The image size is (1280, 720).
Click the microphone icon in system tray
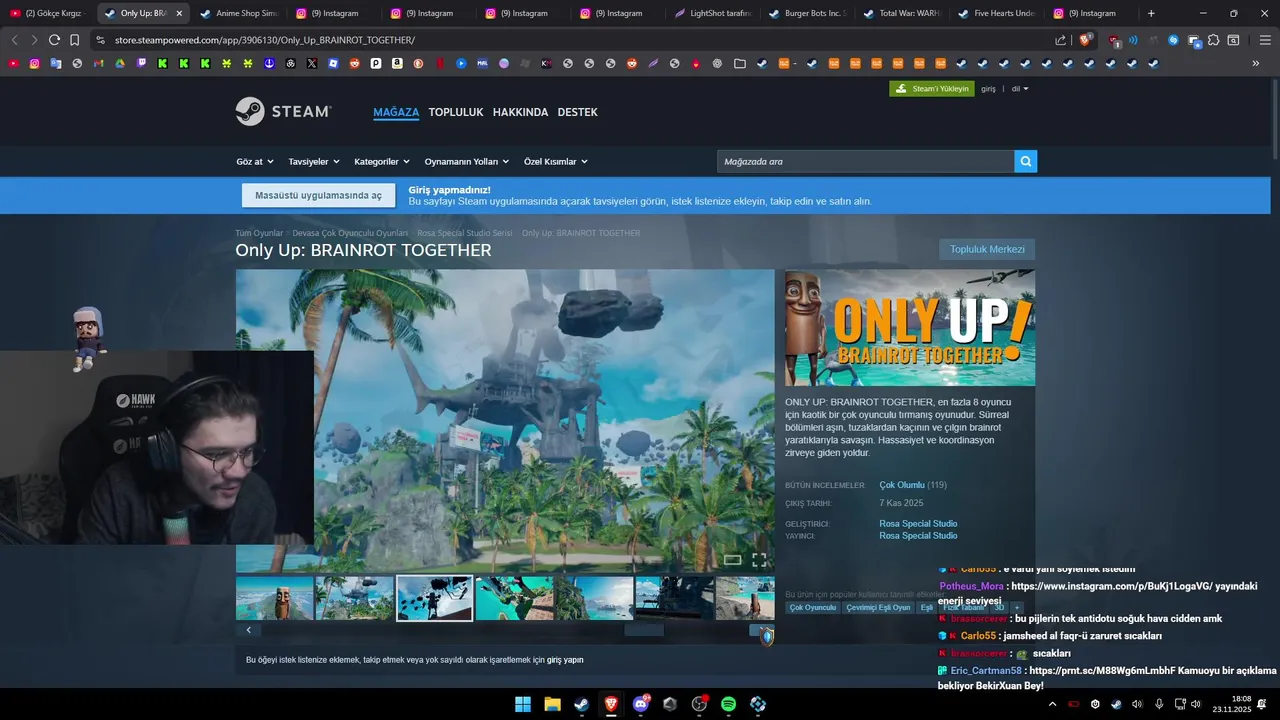[x=1159, y=704]
